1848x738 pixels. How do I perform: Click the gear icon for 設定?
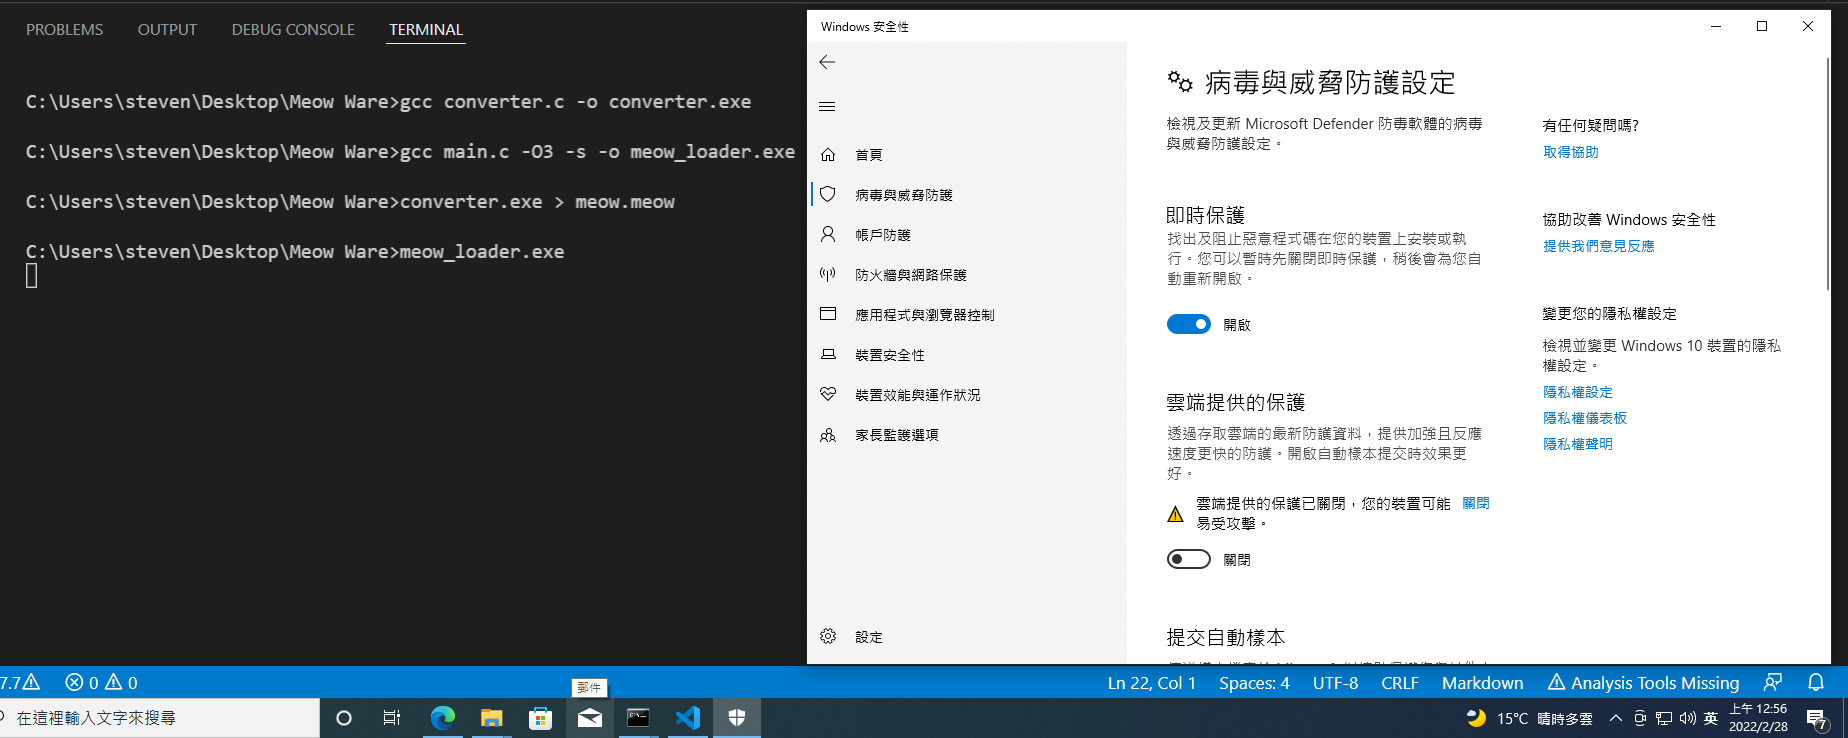(x=828, y=636)
